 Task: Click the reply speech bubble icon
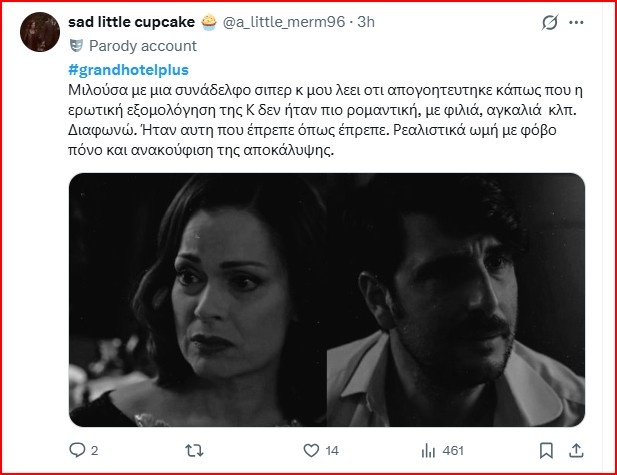click(77, 450)
